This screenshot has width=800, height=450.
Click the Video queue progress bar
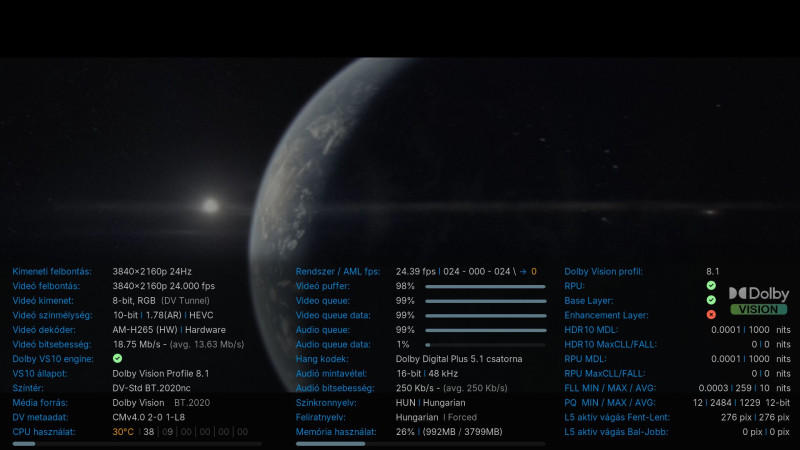(x=485, y=301)
